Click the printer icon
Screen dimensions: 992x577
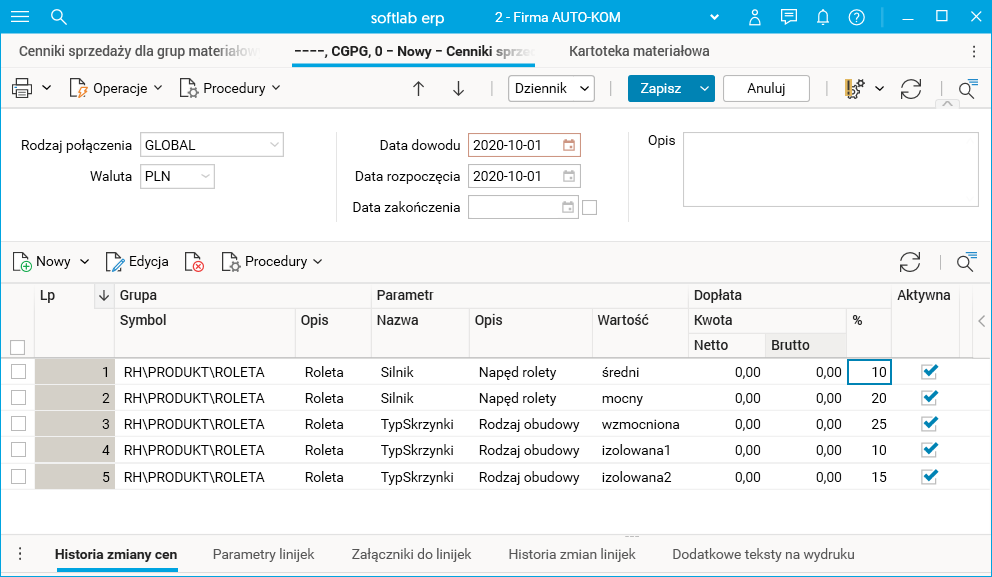[x=22, y=88]
